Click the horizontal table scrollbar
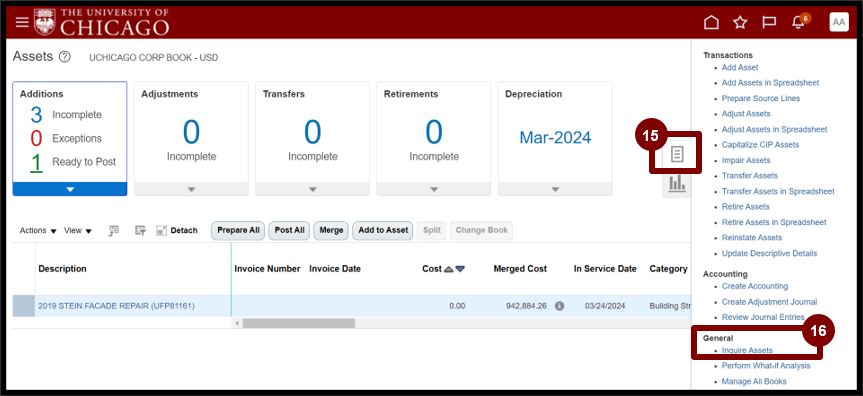The height and width of the screenshot is (396, 863). (299, 323)
